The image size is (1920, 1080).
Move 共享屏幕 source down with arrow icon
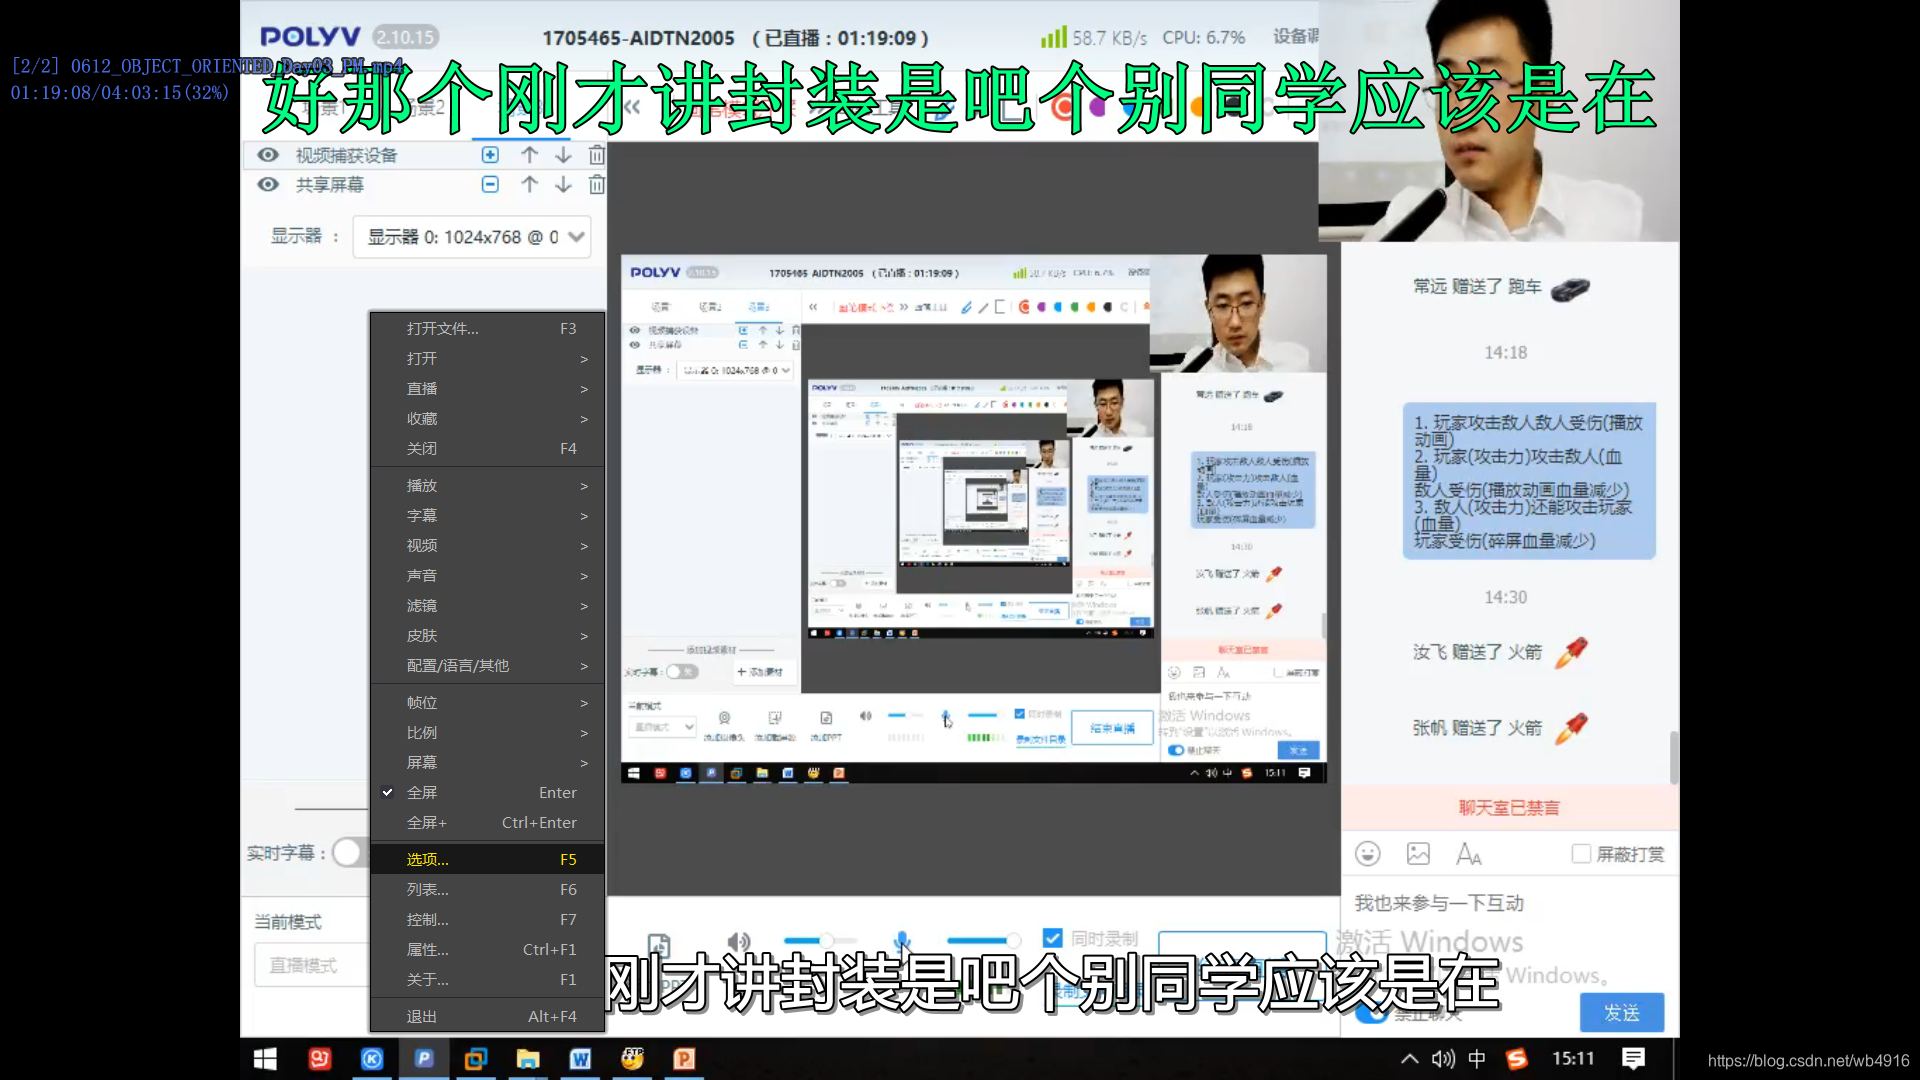coord(563,185)
